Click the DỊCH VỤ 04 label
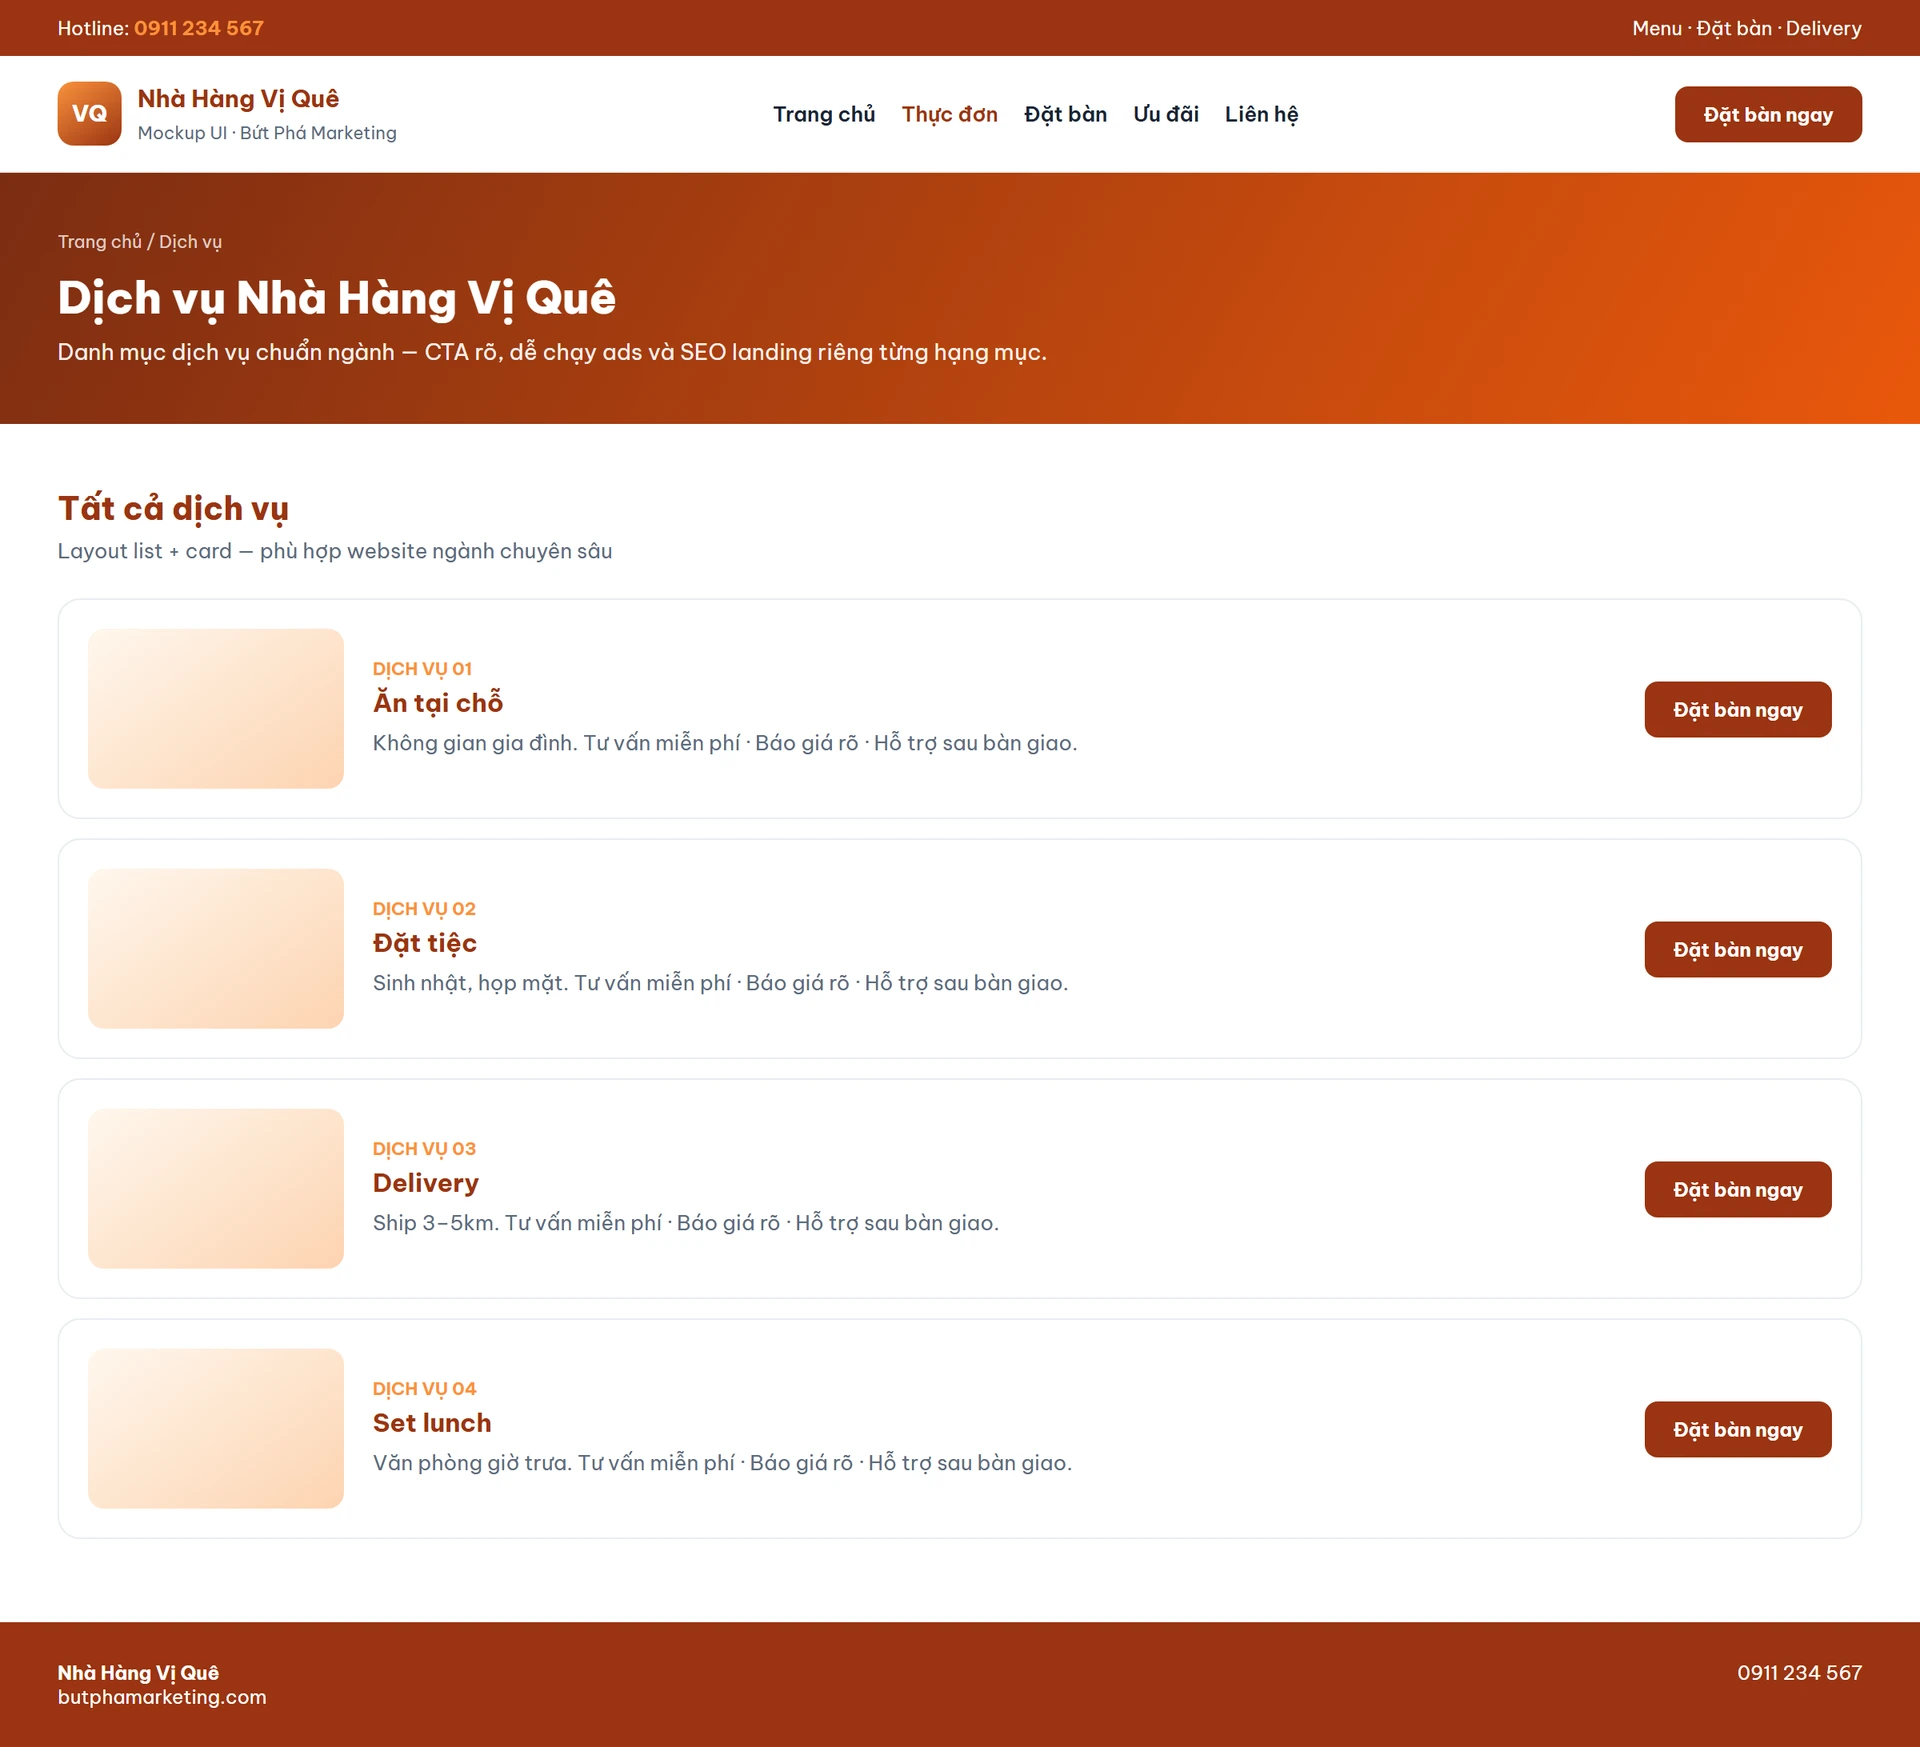The width and height of the screenshot is (1920, 1747). tap(424, 1389)
